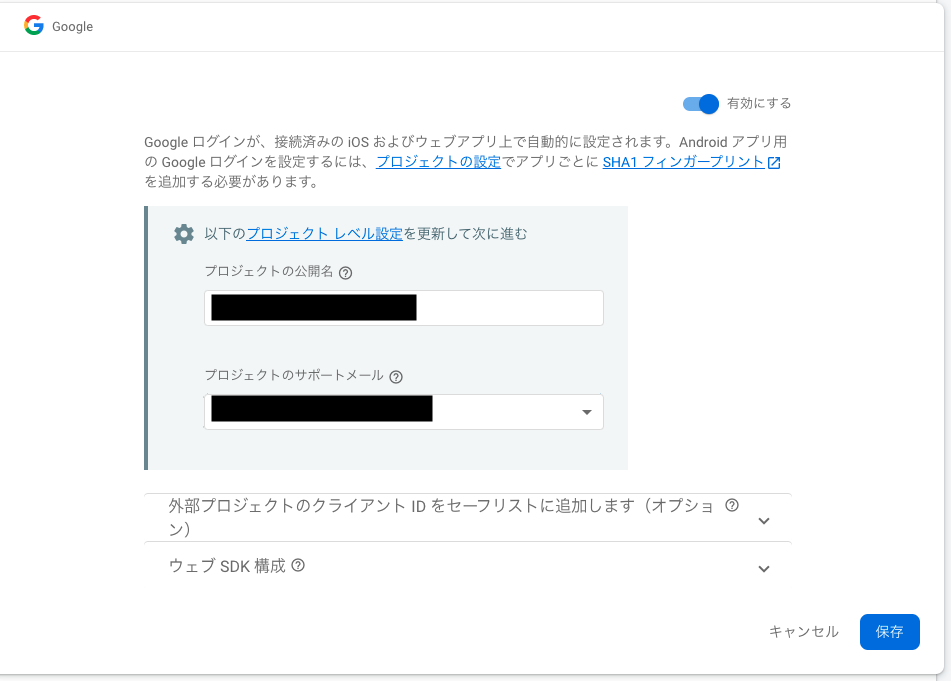Click the external-link icon after SHA1 フィンガープリント
The height and width of the screenshot is (681, 951).
coord(774,163)
